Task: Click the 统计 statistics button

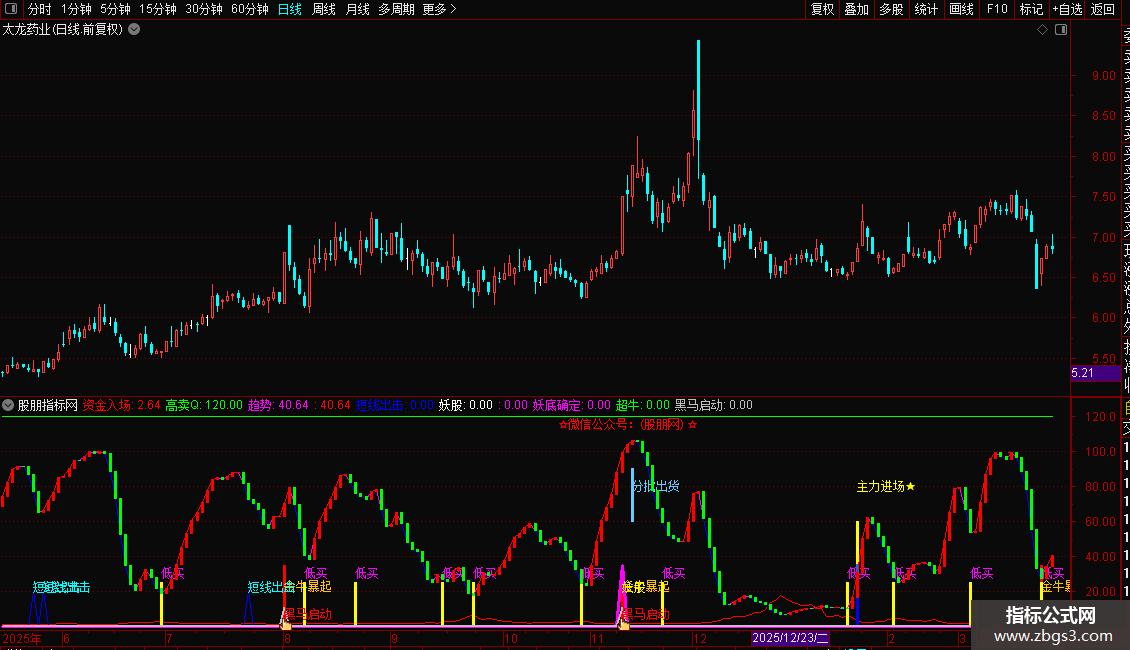Action: pyautogui.click(x=926, y=9)
